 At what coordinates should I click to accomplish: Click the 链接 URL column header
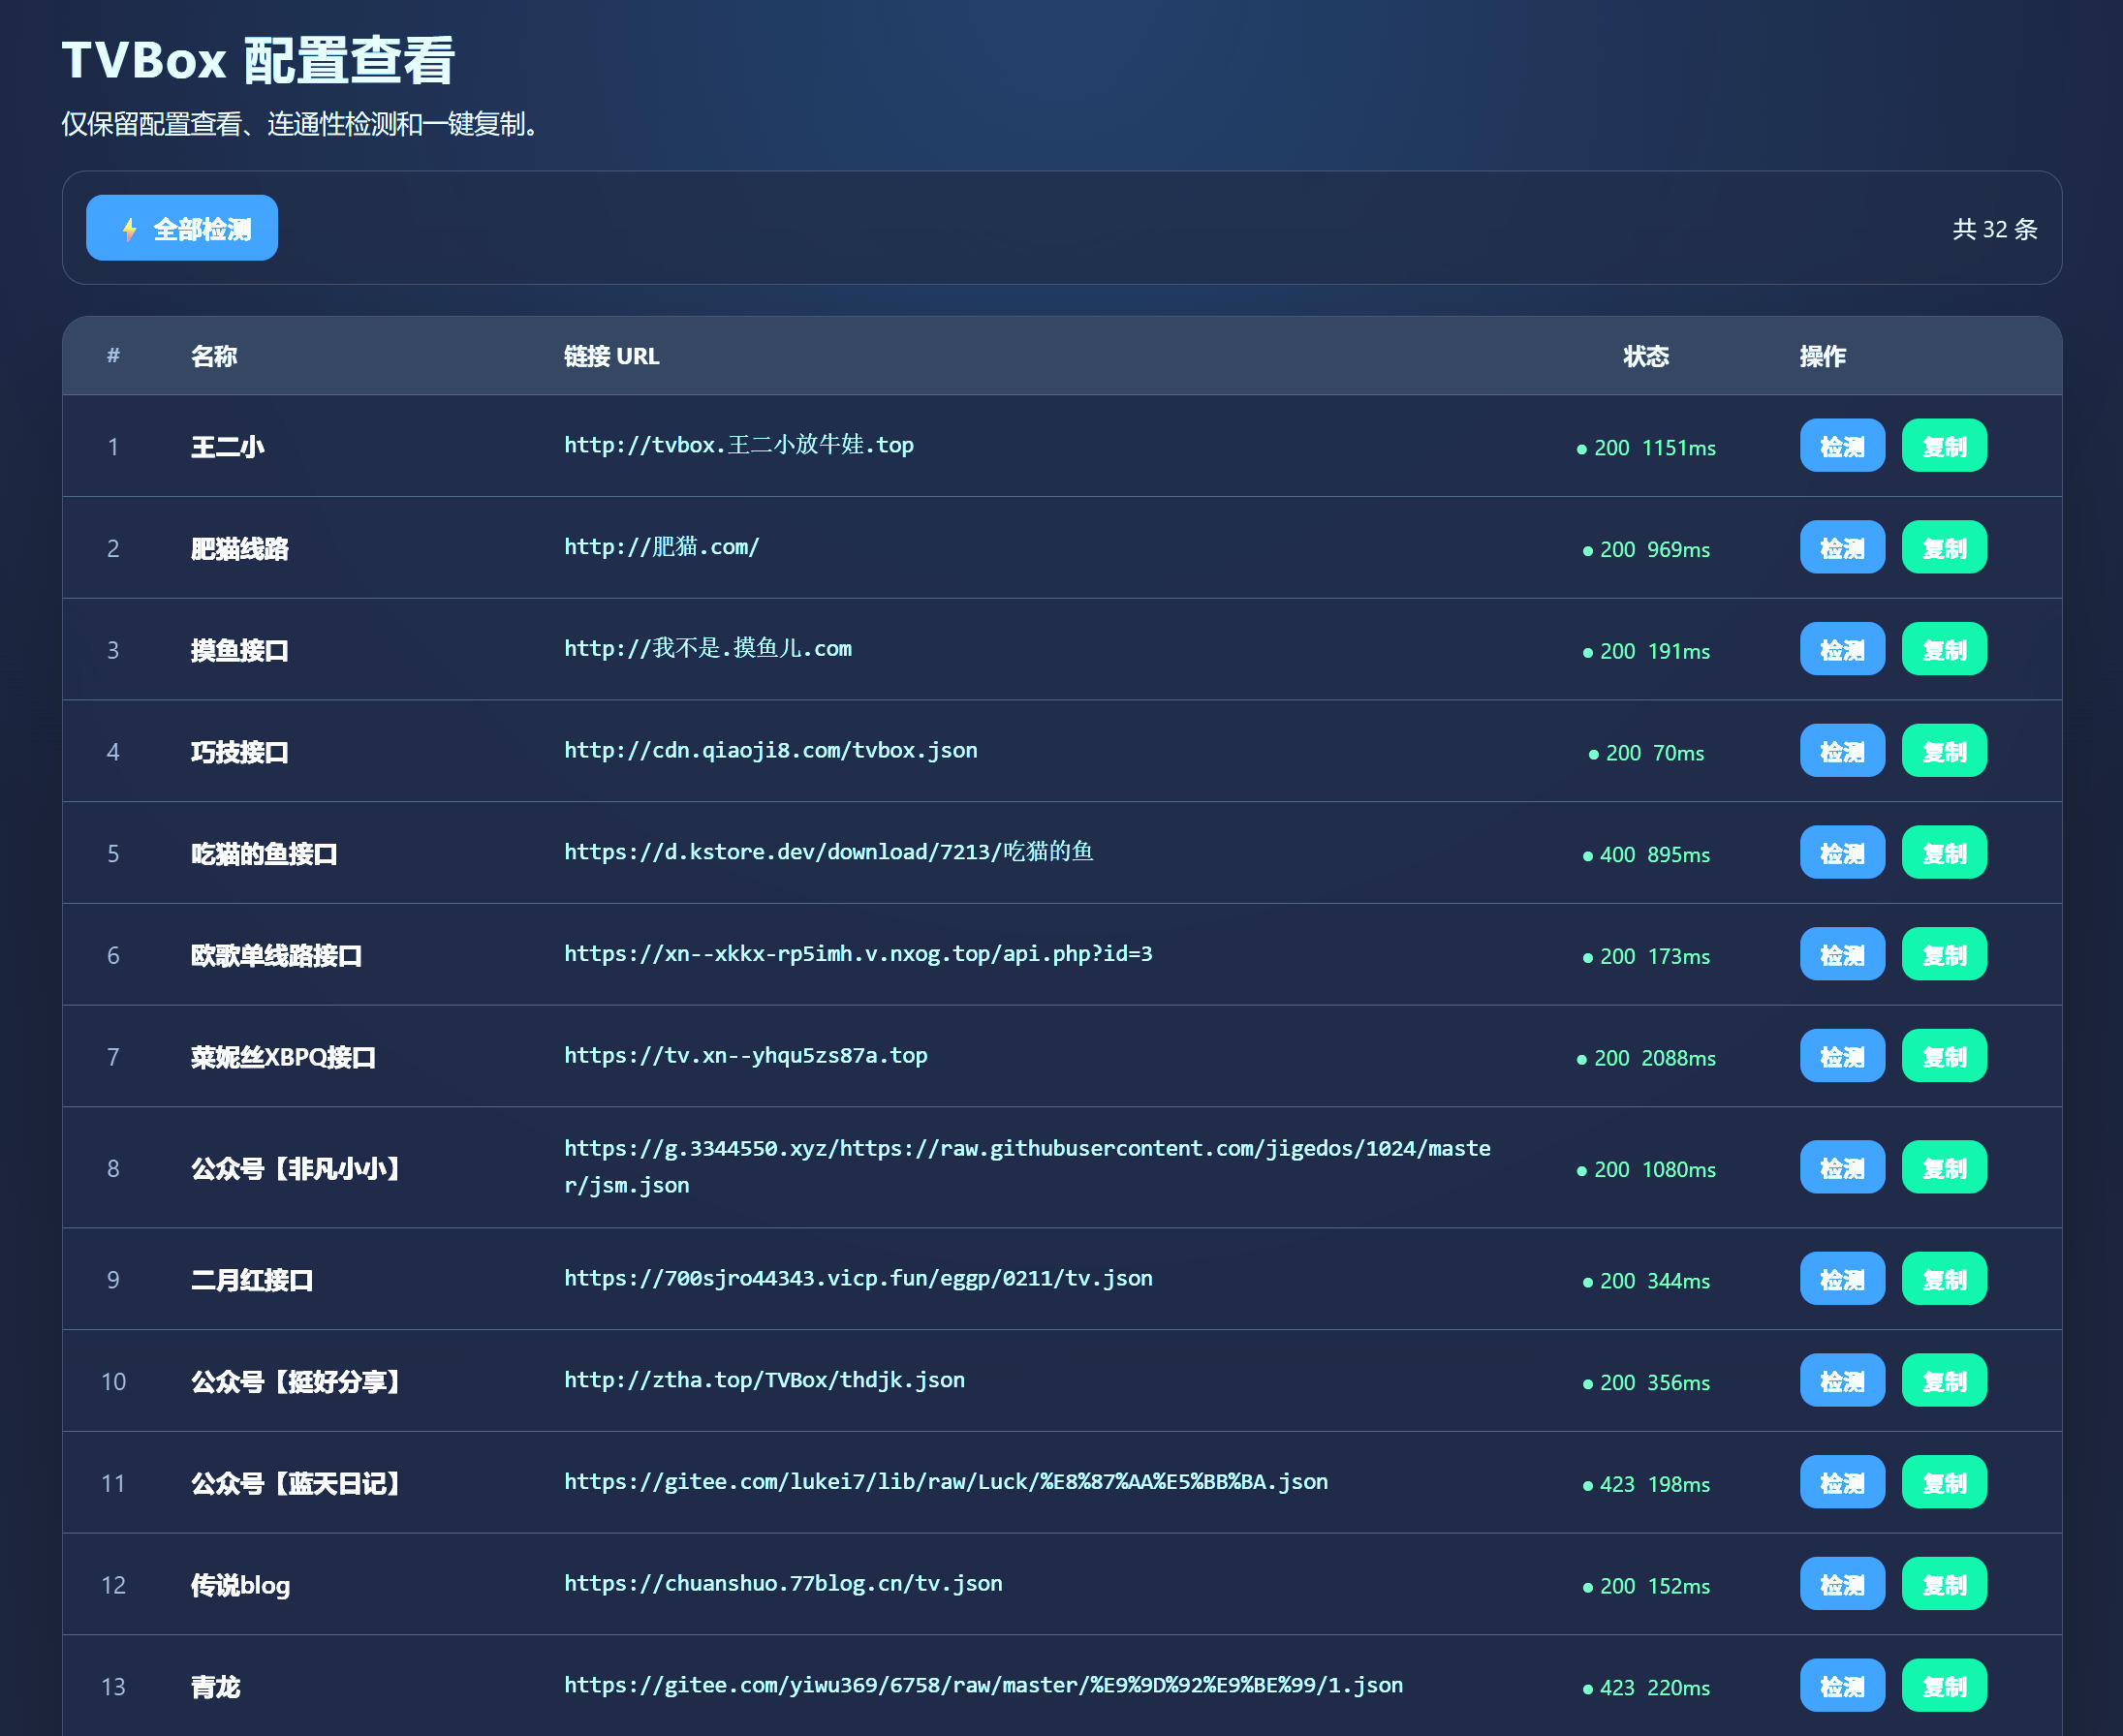[x=611, y=356]
